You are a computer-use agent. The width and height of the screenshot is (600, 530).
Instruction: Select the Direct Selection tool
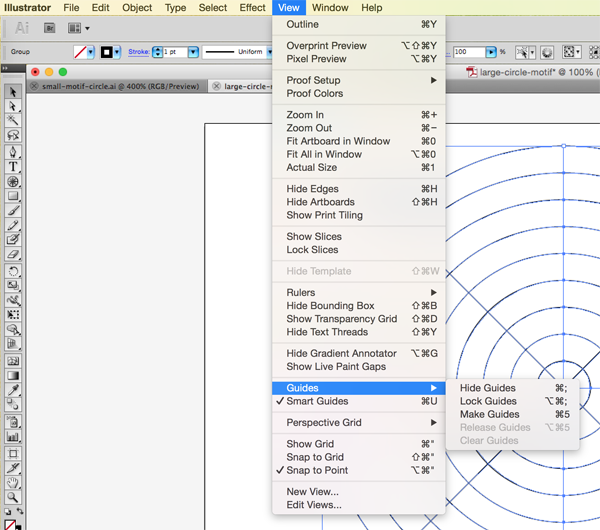13,106
